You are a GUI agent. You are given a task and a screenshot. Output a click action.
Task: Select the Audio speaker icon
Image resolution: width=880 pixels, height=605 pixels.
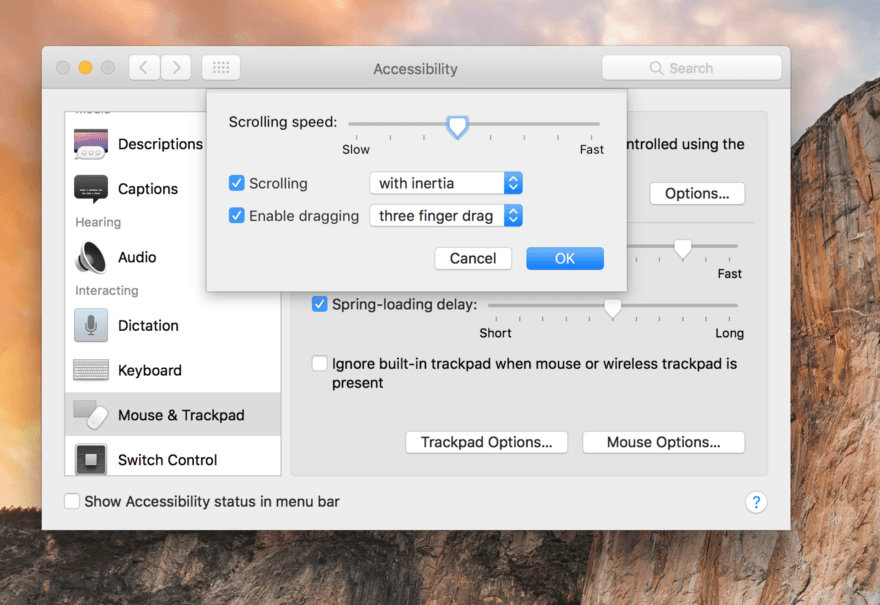click(x=91, y=257)
